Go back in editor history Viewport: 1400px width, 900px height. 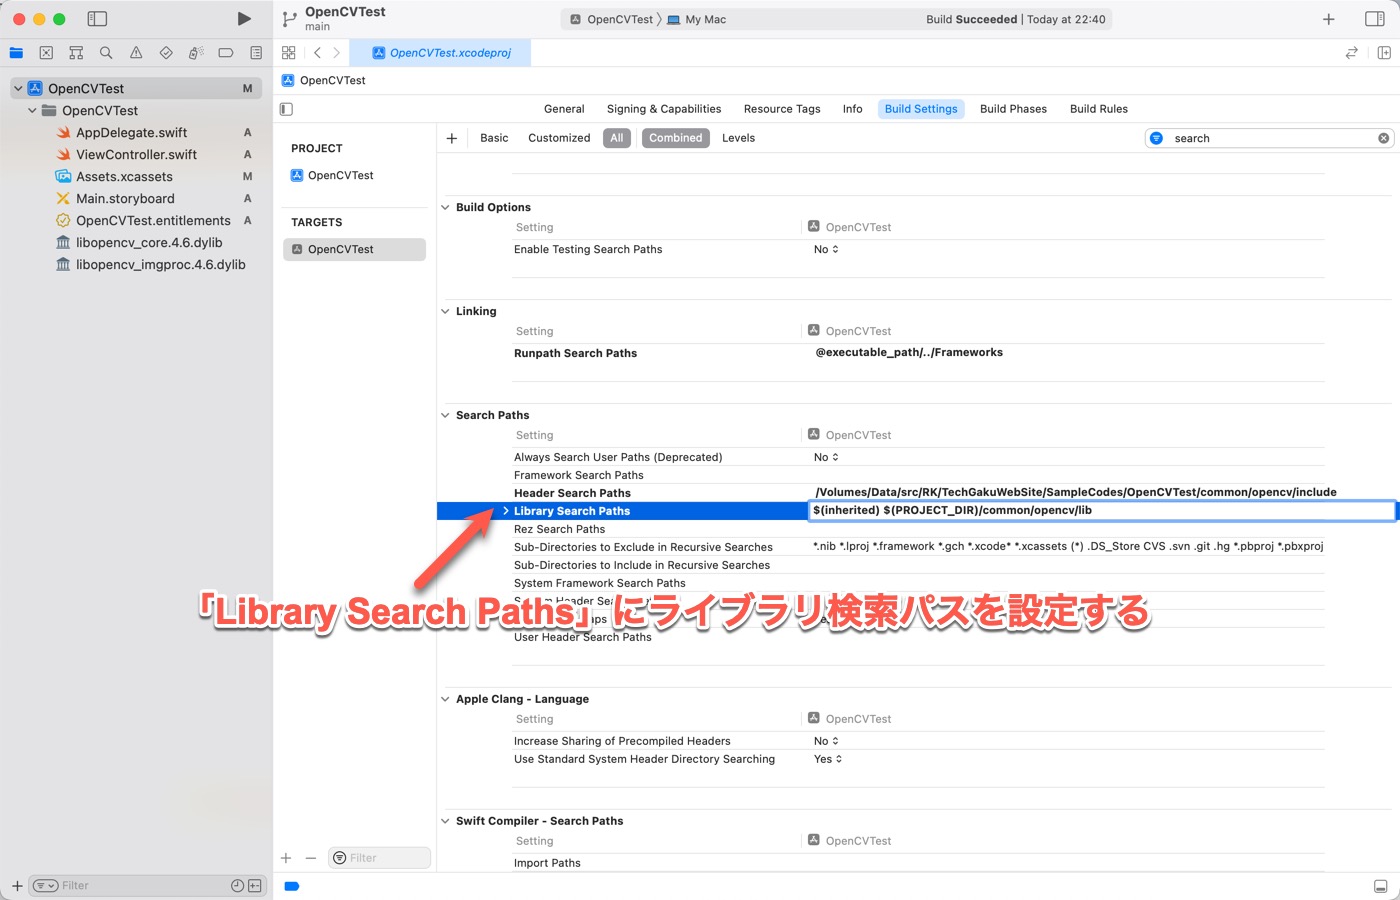[x=317, y=53]
